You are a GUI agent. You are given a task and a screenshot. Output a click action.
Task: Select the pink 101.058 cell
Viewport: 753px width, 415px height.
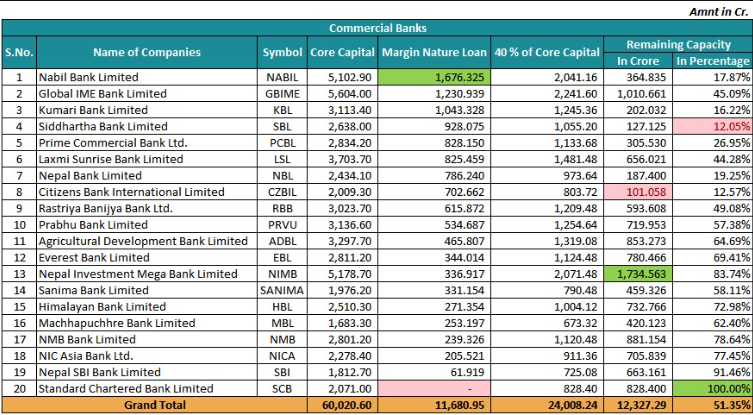pos(637,191)
